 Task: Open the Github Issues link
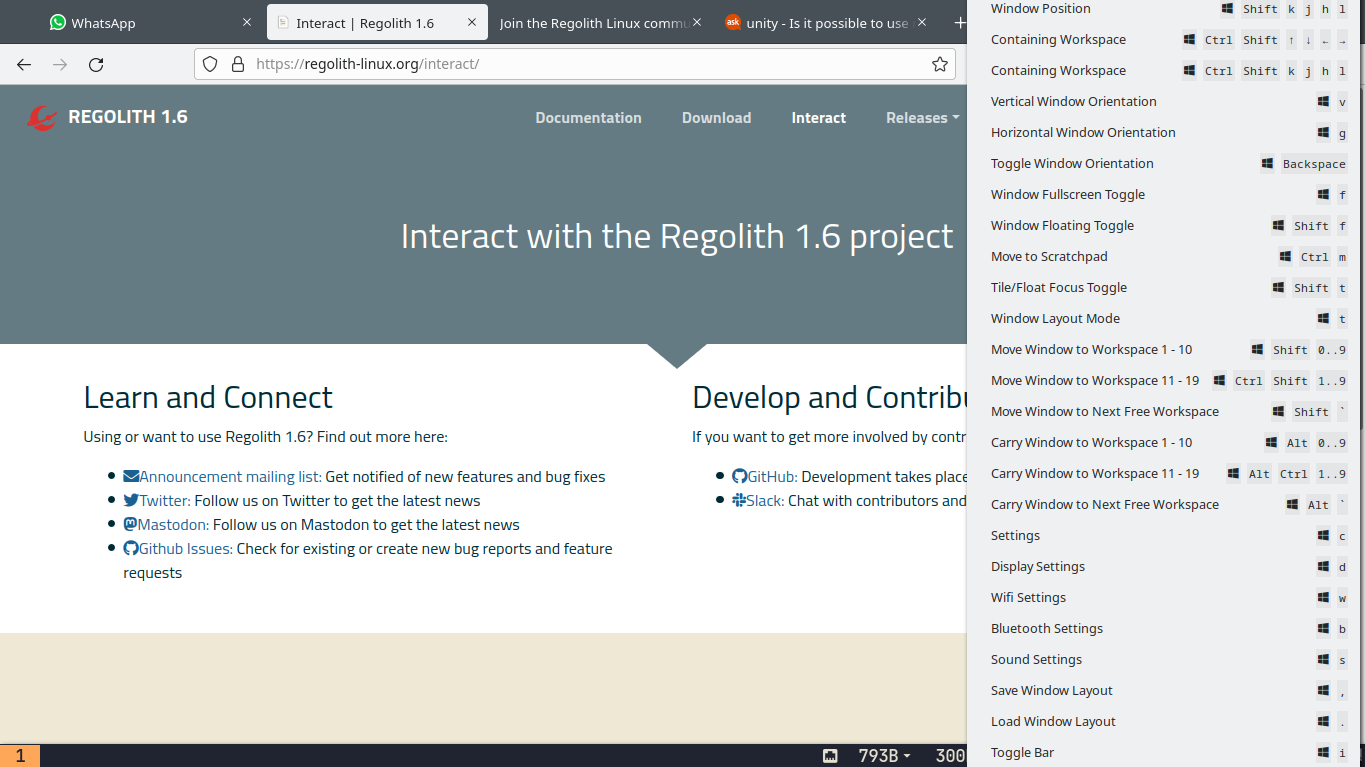186,549
